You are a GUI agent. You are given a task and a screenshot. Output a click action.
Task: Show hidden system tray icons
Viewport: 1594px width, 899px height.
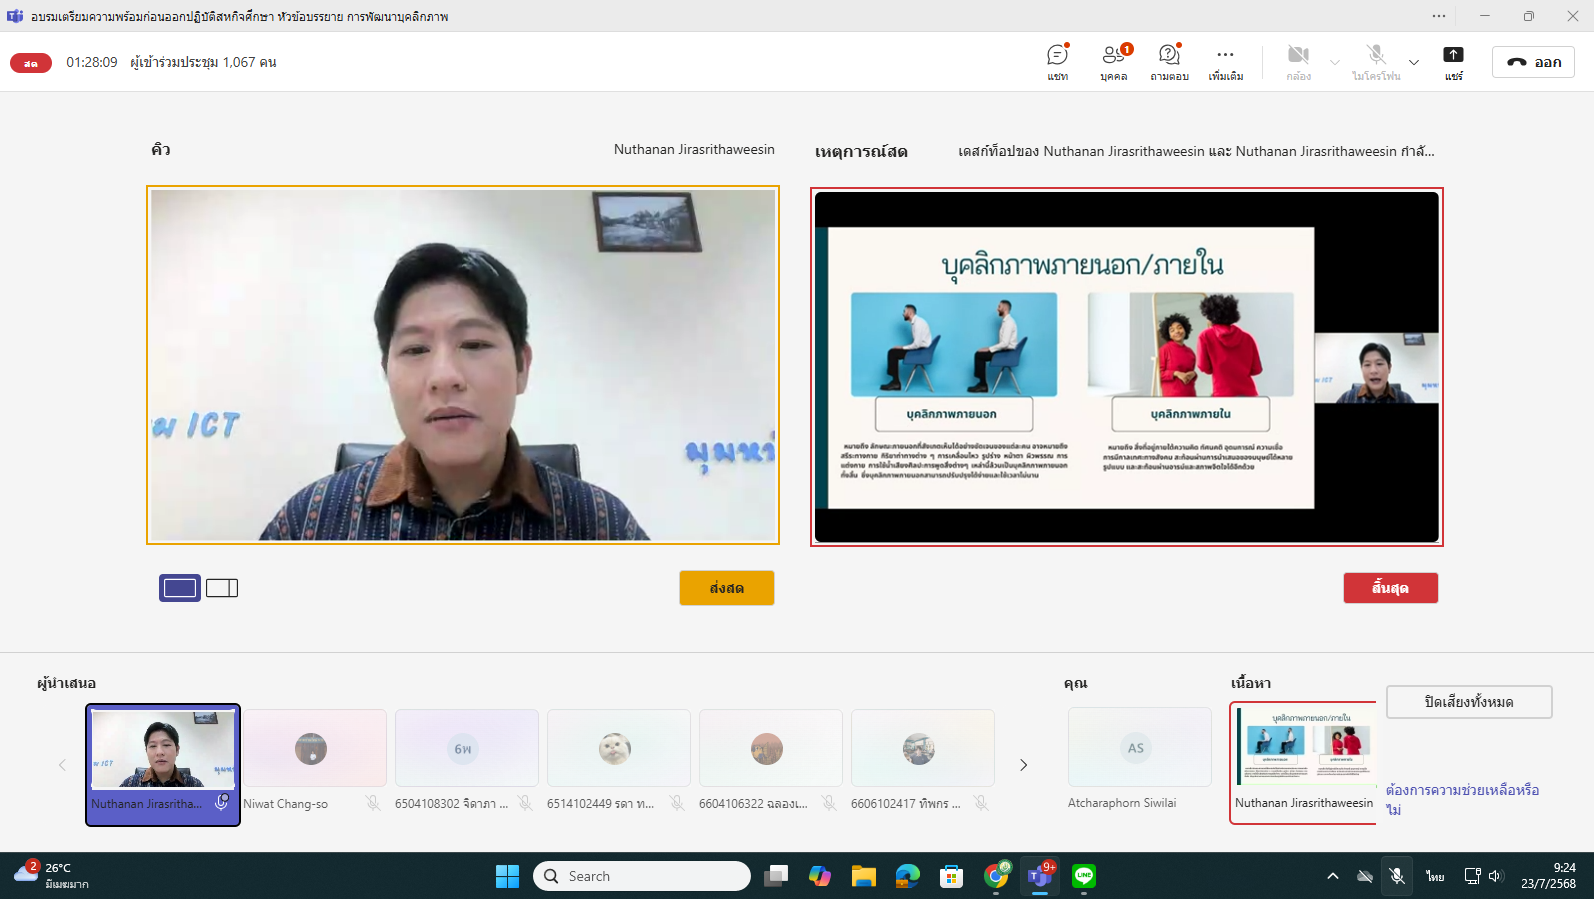tap(1332, 876)
